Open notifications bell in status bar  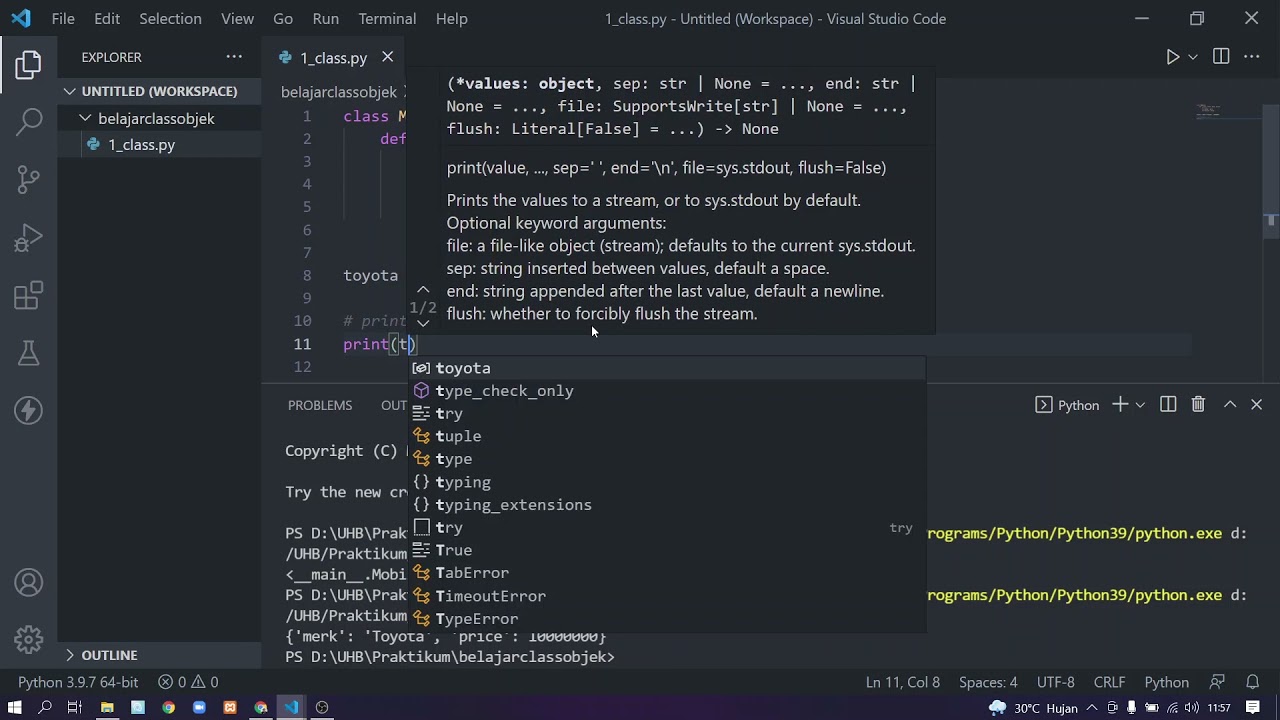pos(1252,682)
